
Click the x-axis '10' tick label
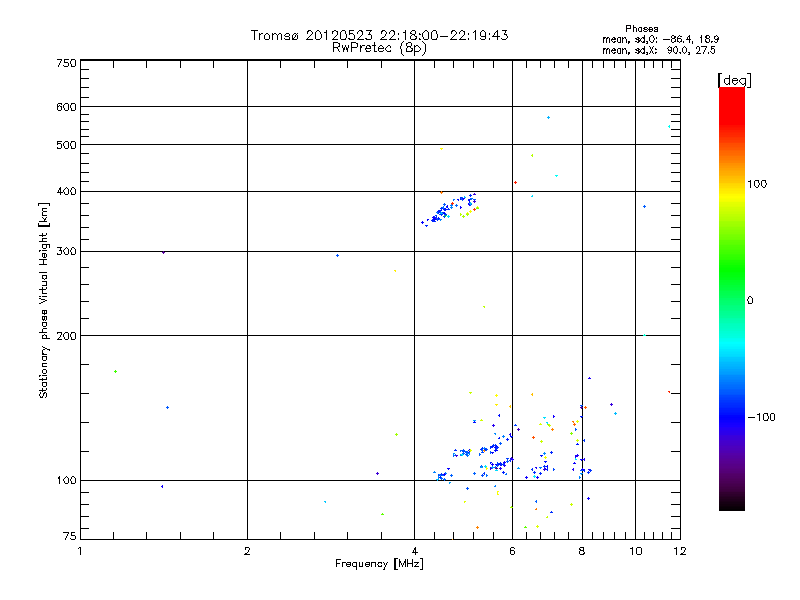point(635,551)
